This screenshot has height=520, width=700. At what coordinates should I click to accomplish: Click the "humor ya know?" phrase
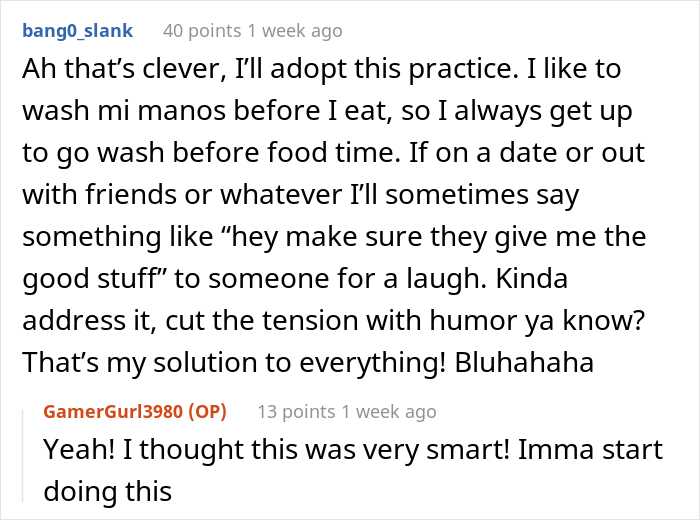coord(537,320)
